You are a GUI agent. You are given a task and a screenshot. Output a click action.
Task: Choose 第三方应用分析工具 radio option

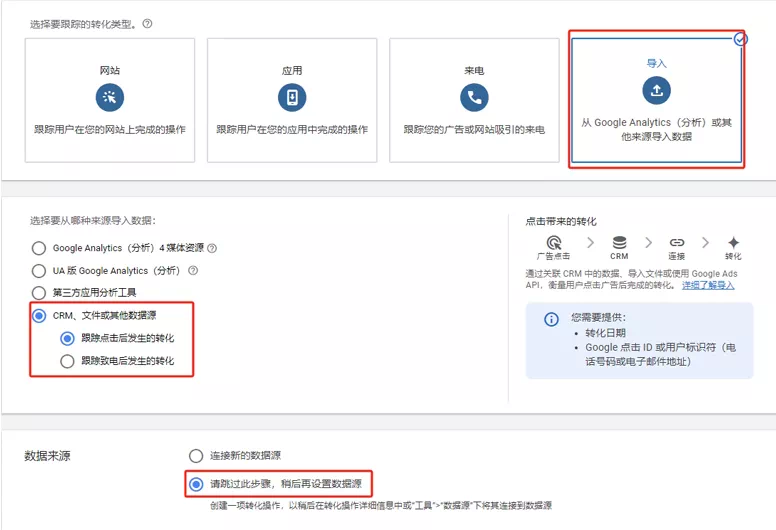click(39, 292)
